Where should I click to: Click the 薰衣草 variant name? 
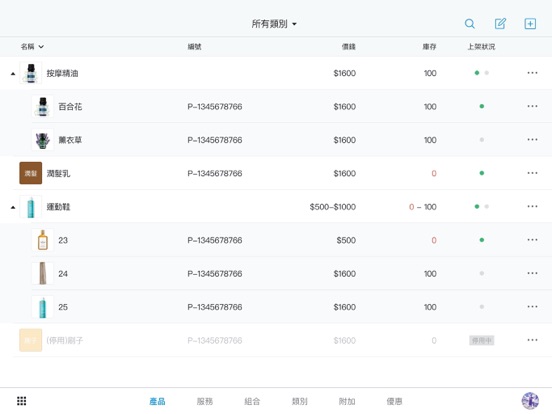coord(70,140)
